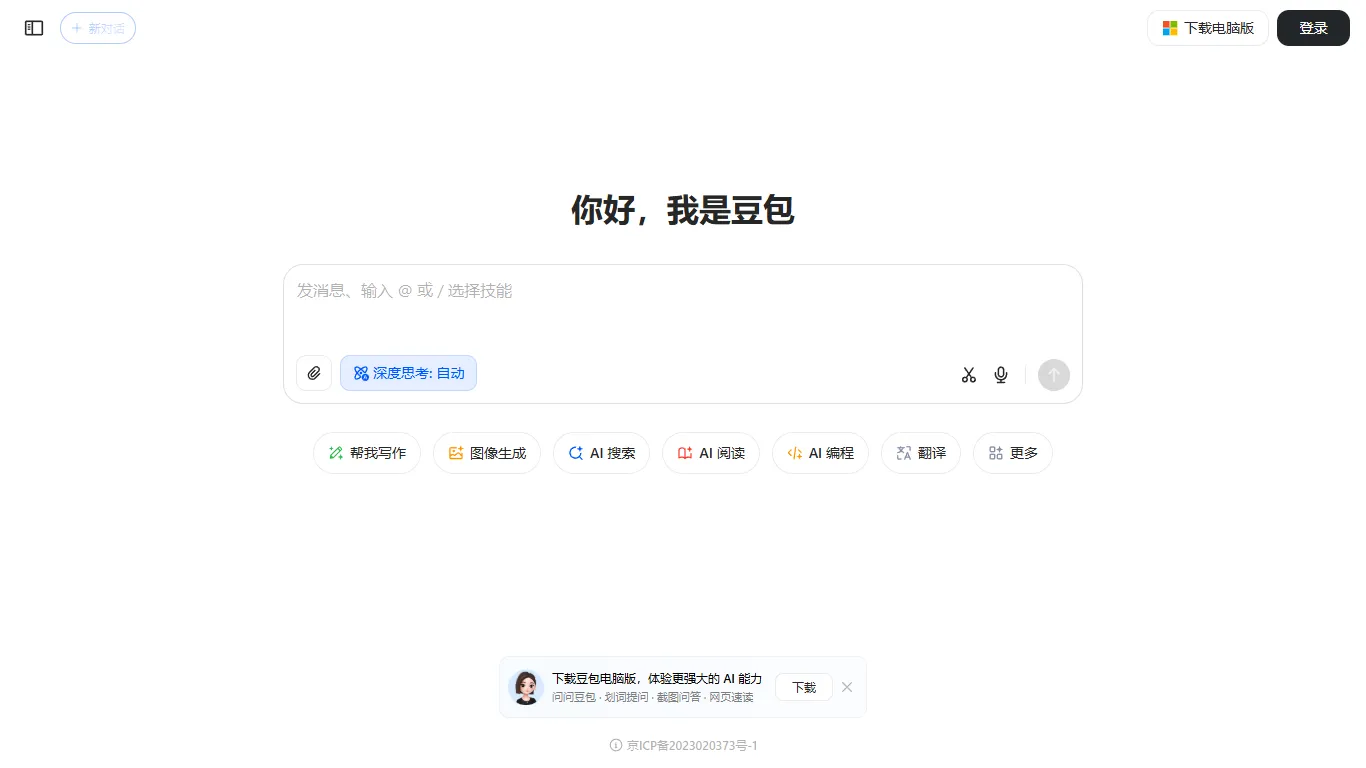Attach a file using the paperclip icon
This screenshot has height=768, width=1366.
click(x=313, y=372)
